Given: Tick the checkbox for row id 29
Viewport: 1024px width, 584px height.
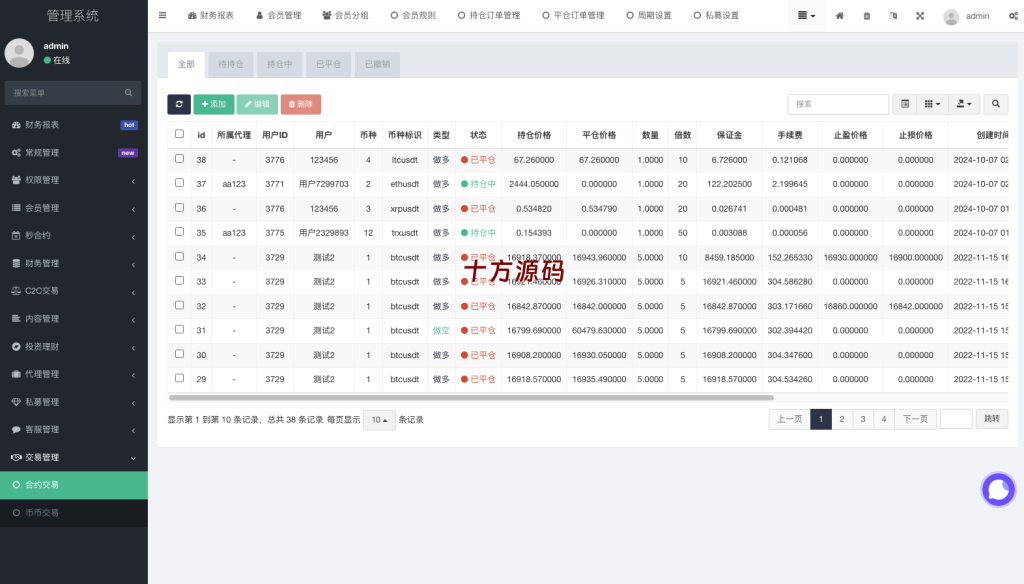Looking at the screenshot, I should coord(180,378).
